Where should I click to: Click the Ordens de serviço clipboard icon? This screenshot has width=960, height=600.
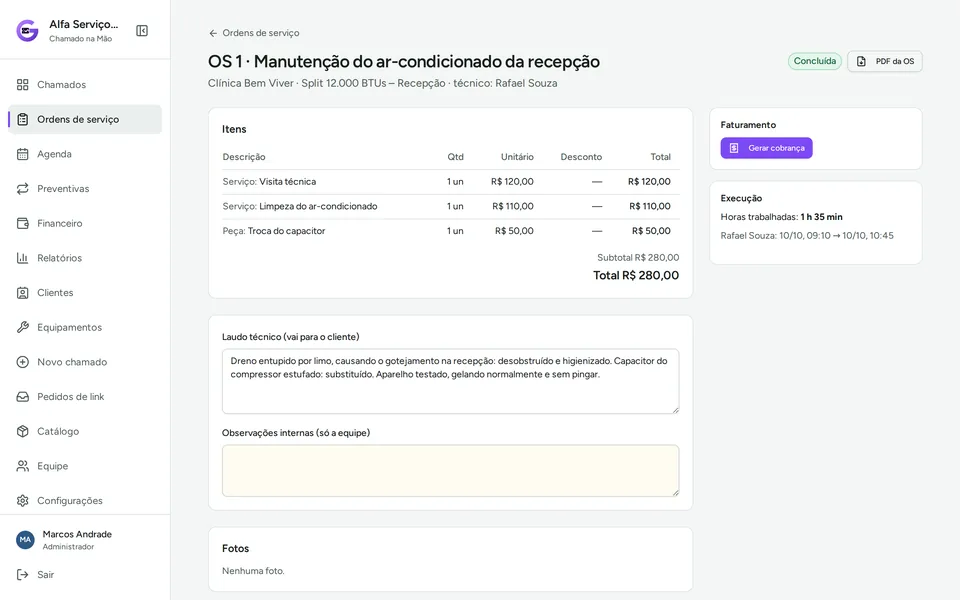tap(23, 119)
